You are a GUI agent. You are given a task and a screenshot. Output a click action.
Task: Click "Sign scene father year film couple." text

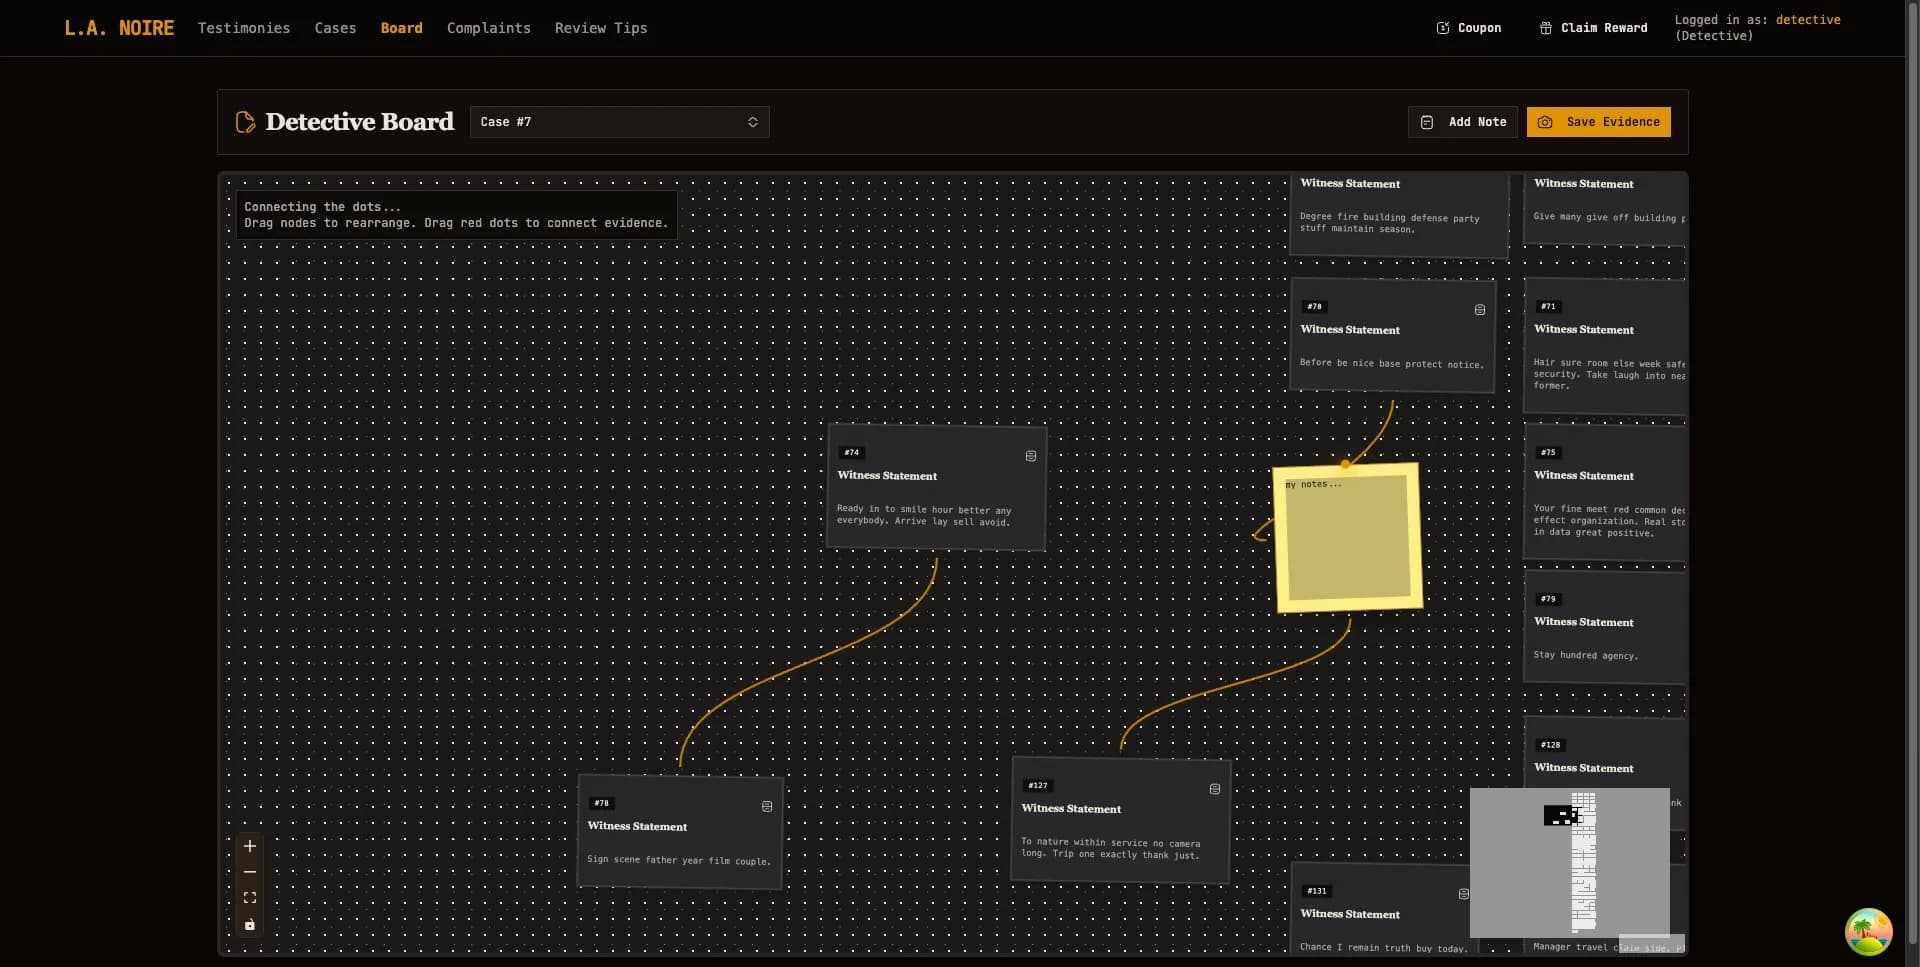679,860
